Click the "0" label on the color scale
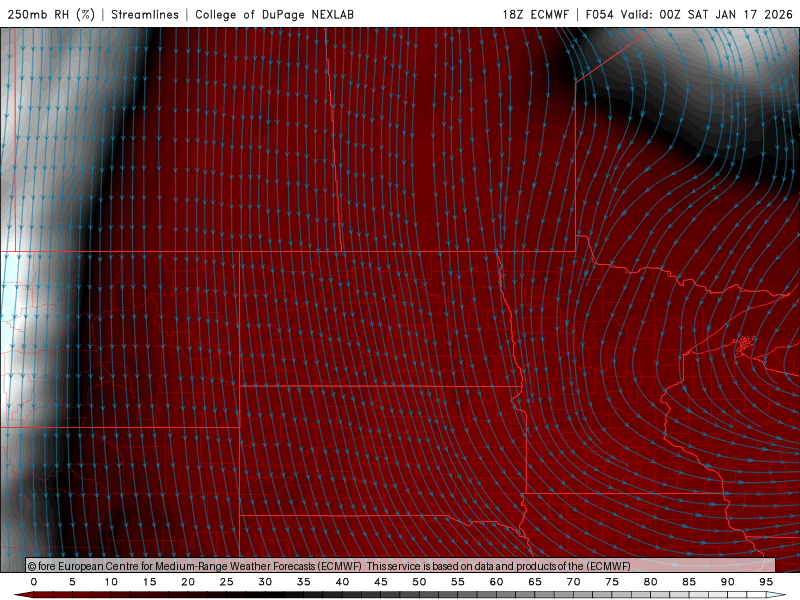 [34, 582]
